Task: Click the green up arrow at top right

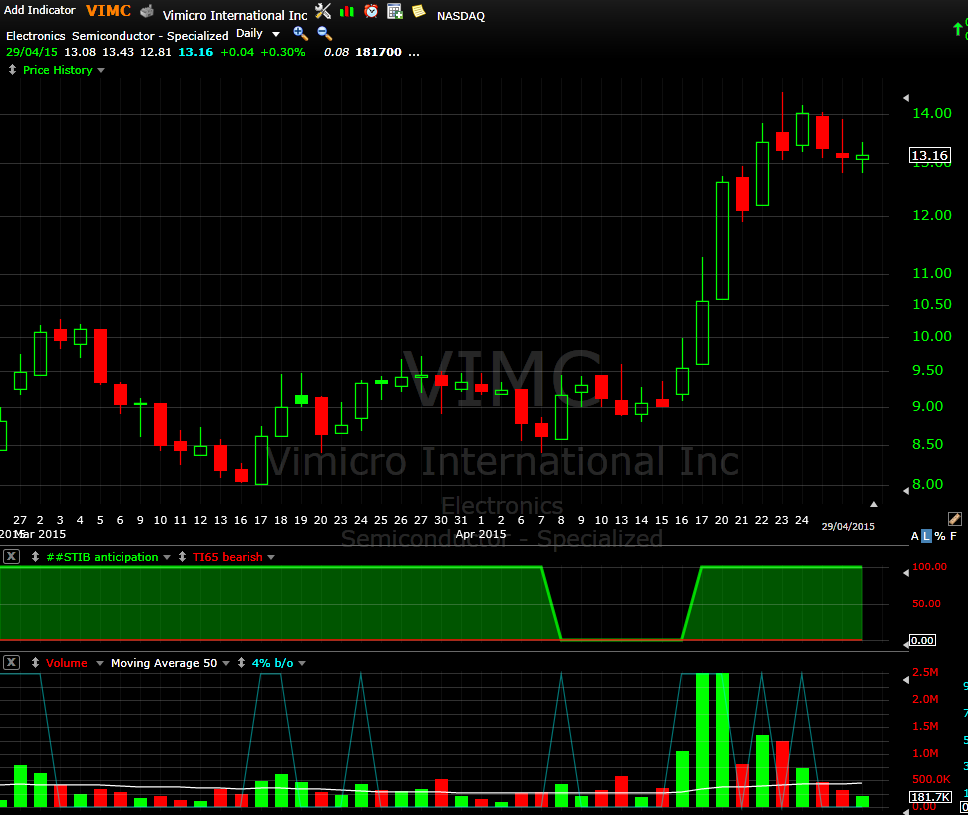Action: 958,28
